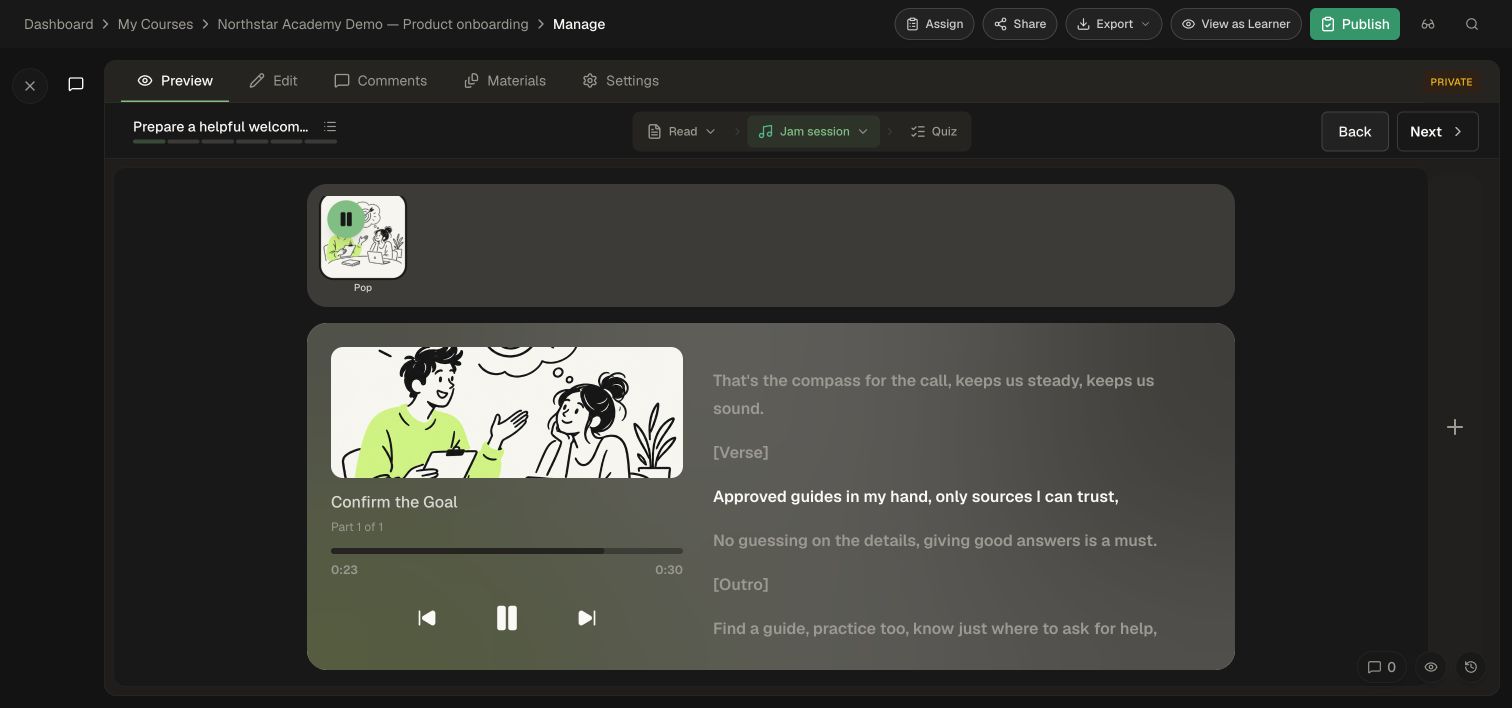The height and width of the screenshot is (708, 1512).
Task: Click the Manage breadcrumb
Action: 579,24
